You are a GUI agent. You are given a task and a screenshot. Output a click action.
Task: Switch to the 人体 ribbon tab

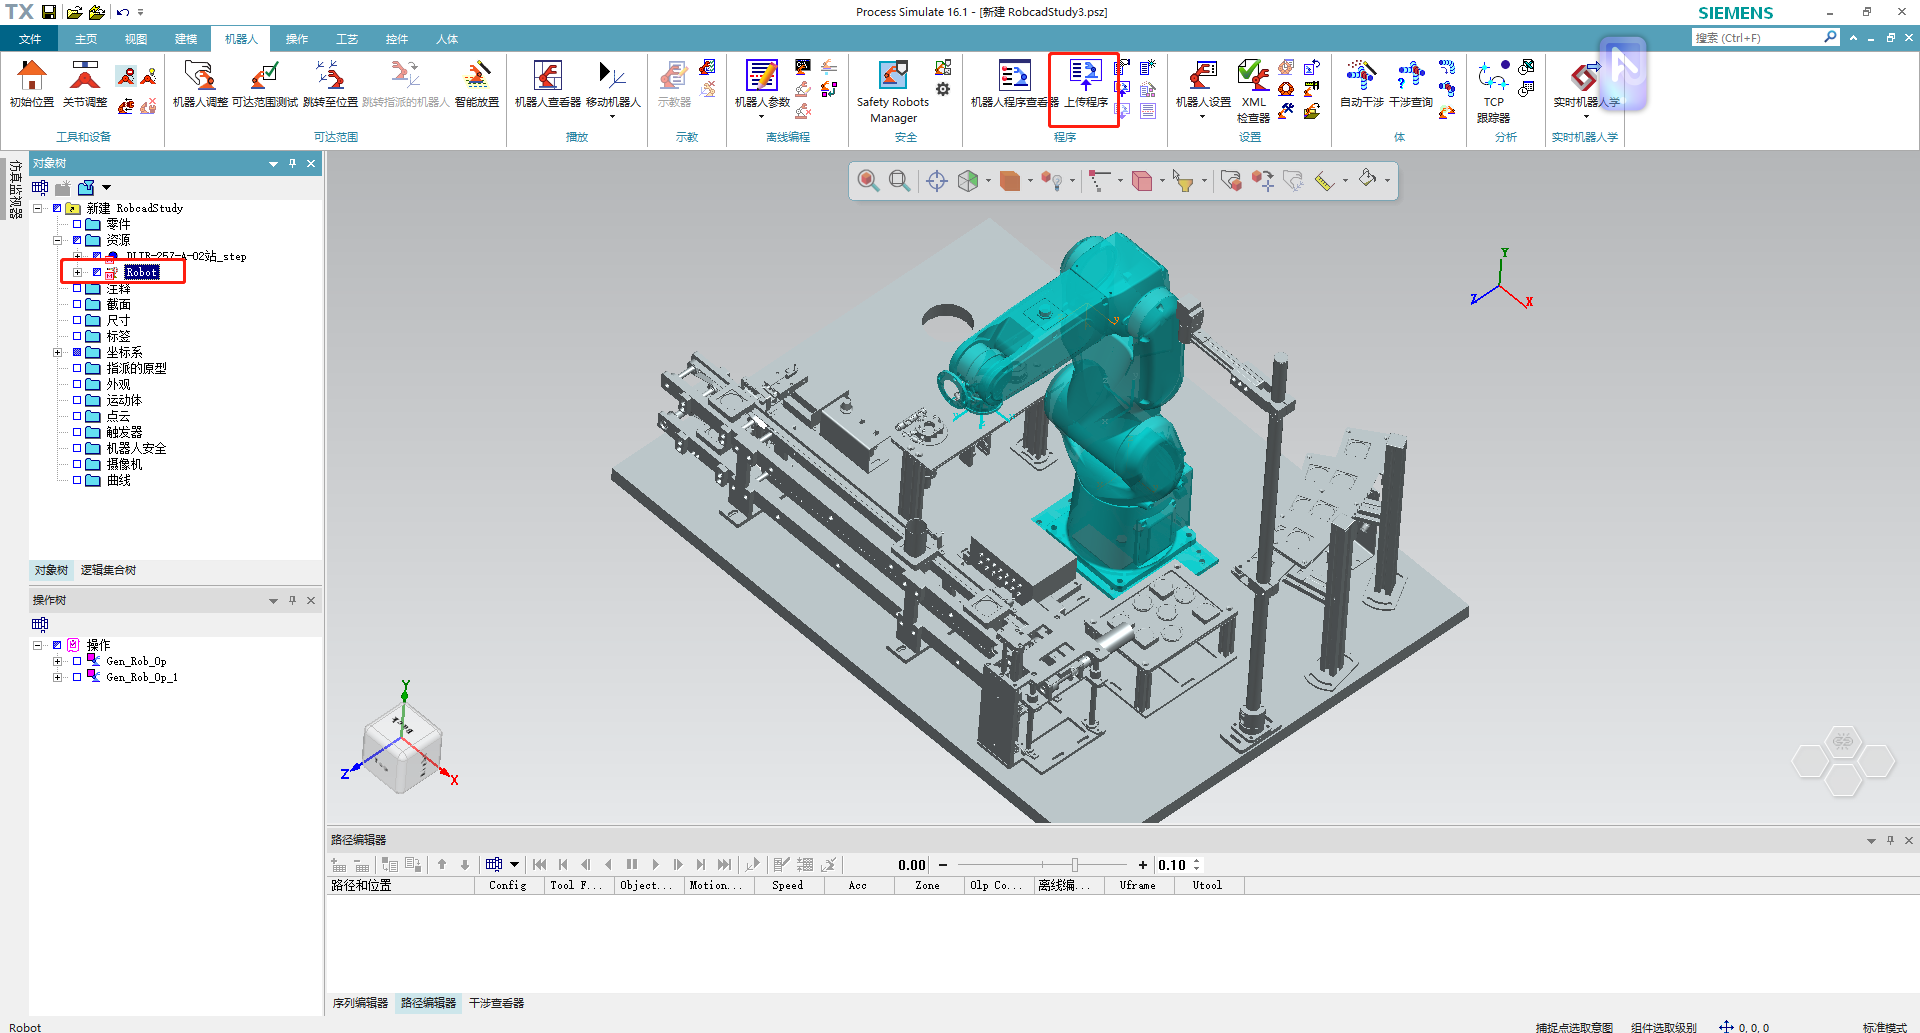tap(447, 39)
